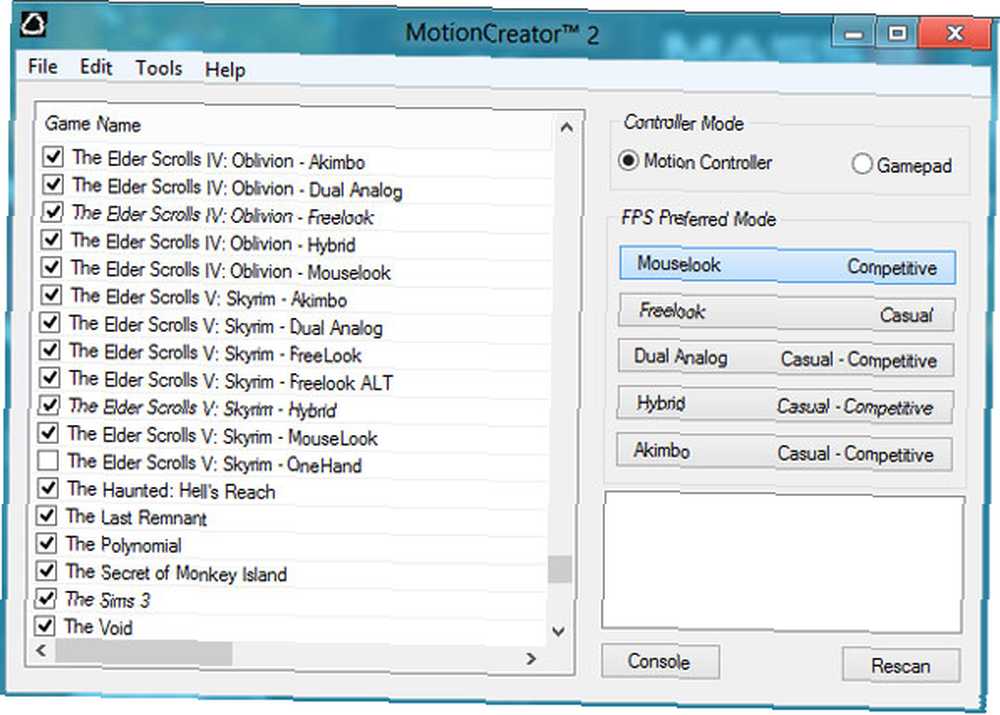The width and height of the screenshot is (1000, 715).
Task: Select 'The Sims 3' row text
Action: (108, 600)
